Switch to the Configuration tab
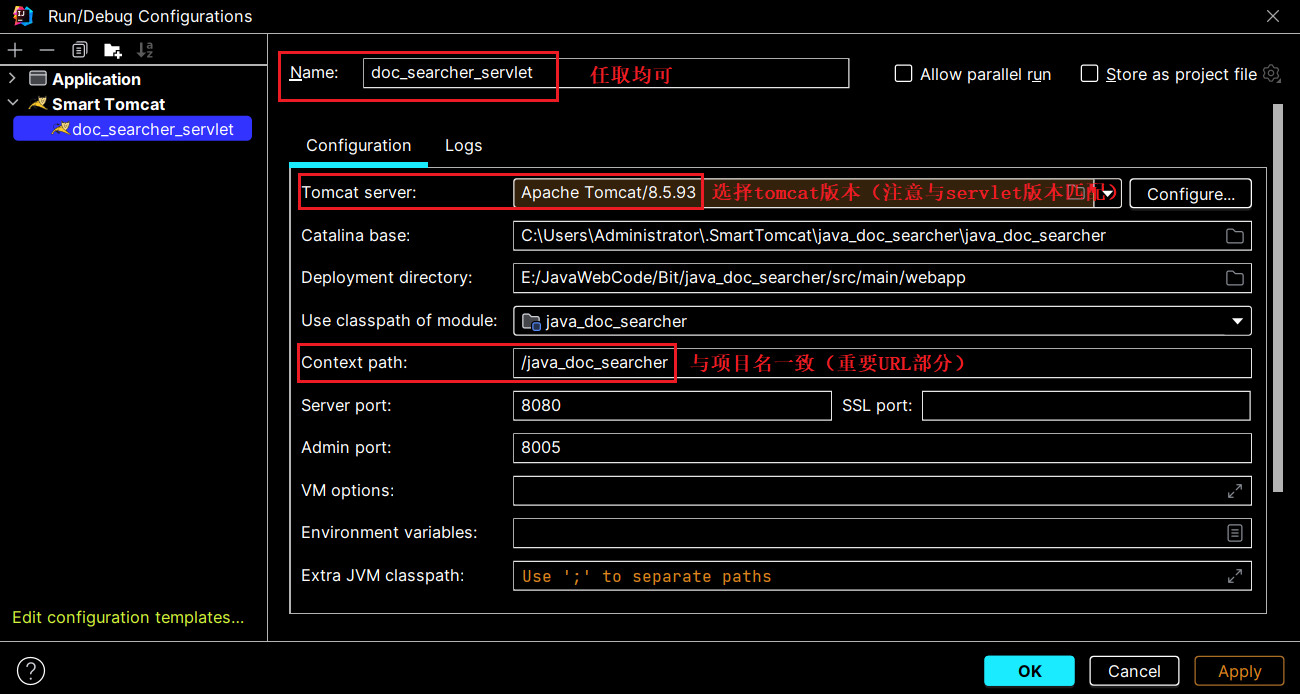Image resolution: width=1300 pixels, height=694 pixels. tap(358, 145)
